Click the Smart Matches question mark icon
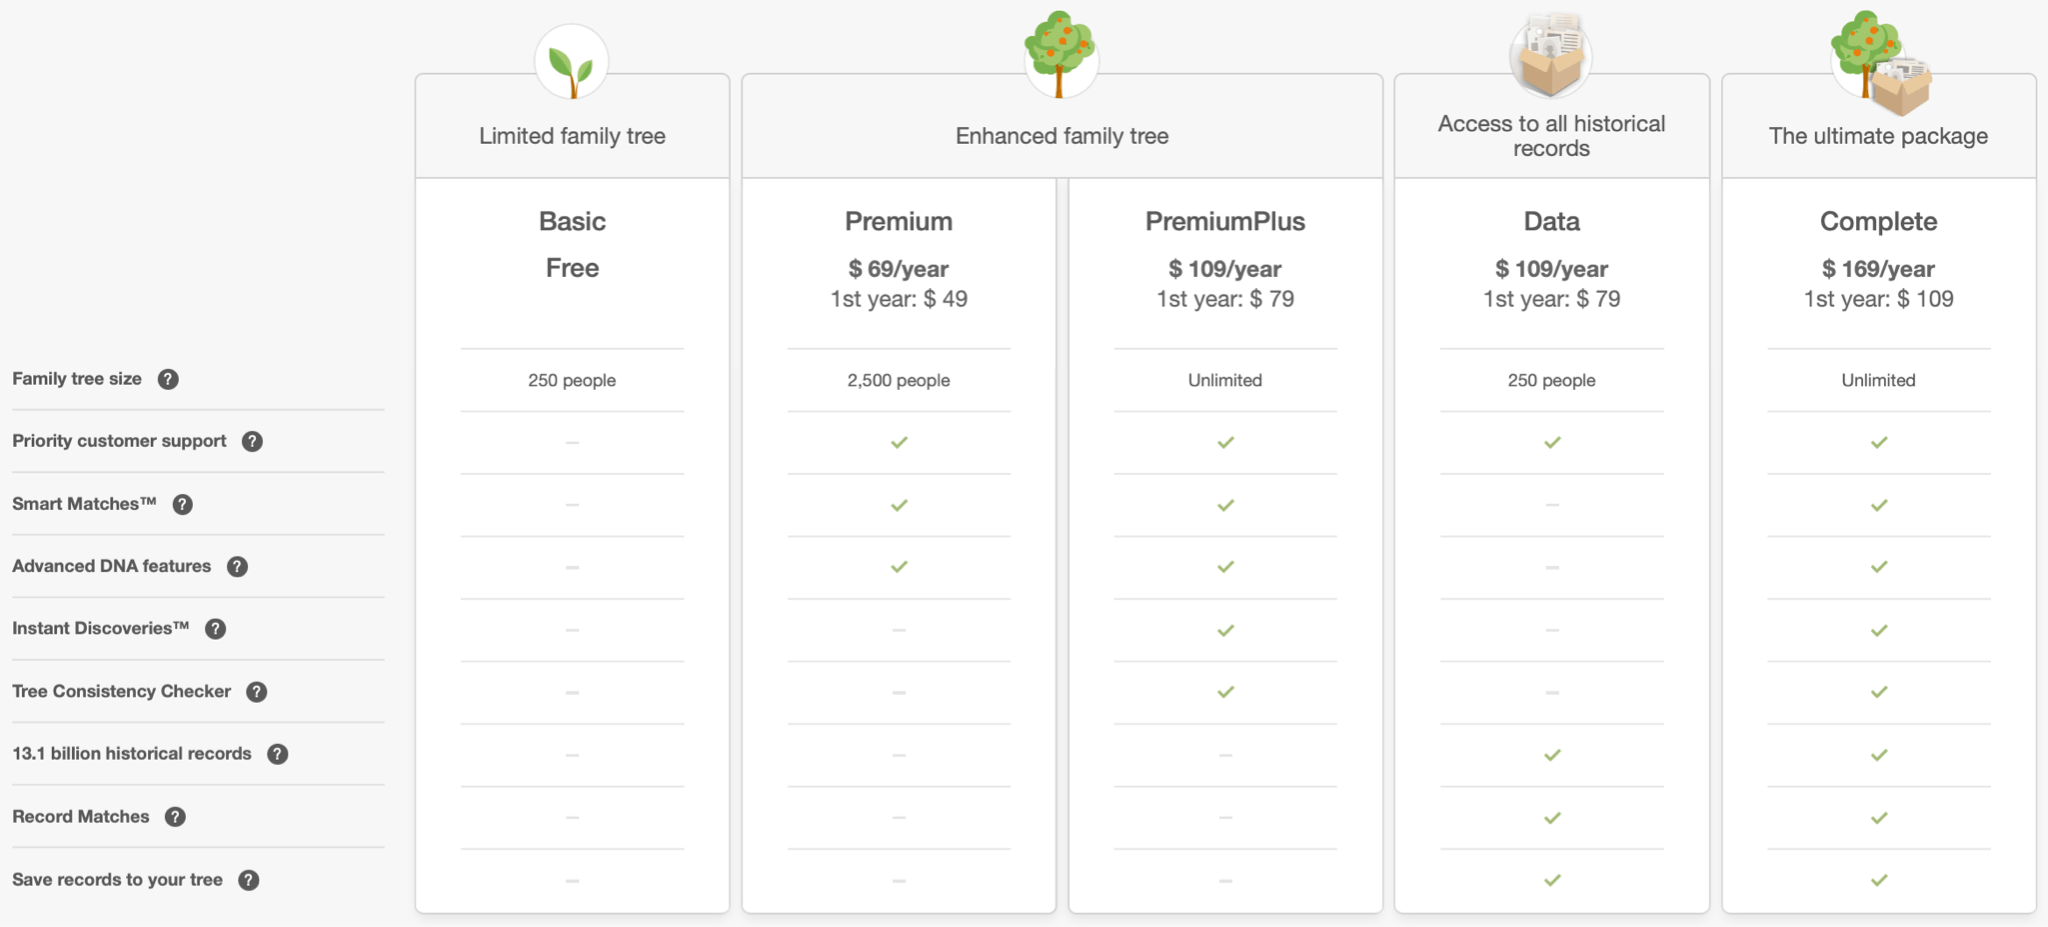 click(182, 504)
